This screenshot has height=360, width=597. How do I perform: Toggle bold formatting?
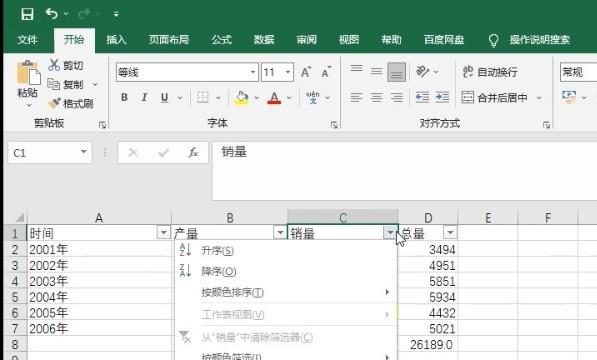pos(124,98)
